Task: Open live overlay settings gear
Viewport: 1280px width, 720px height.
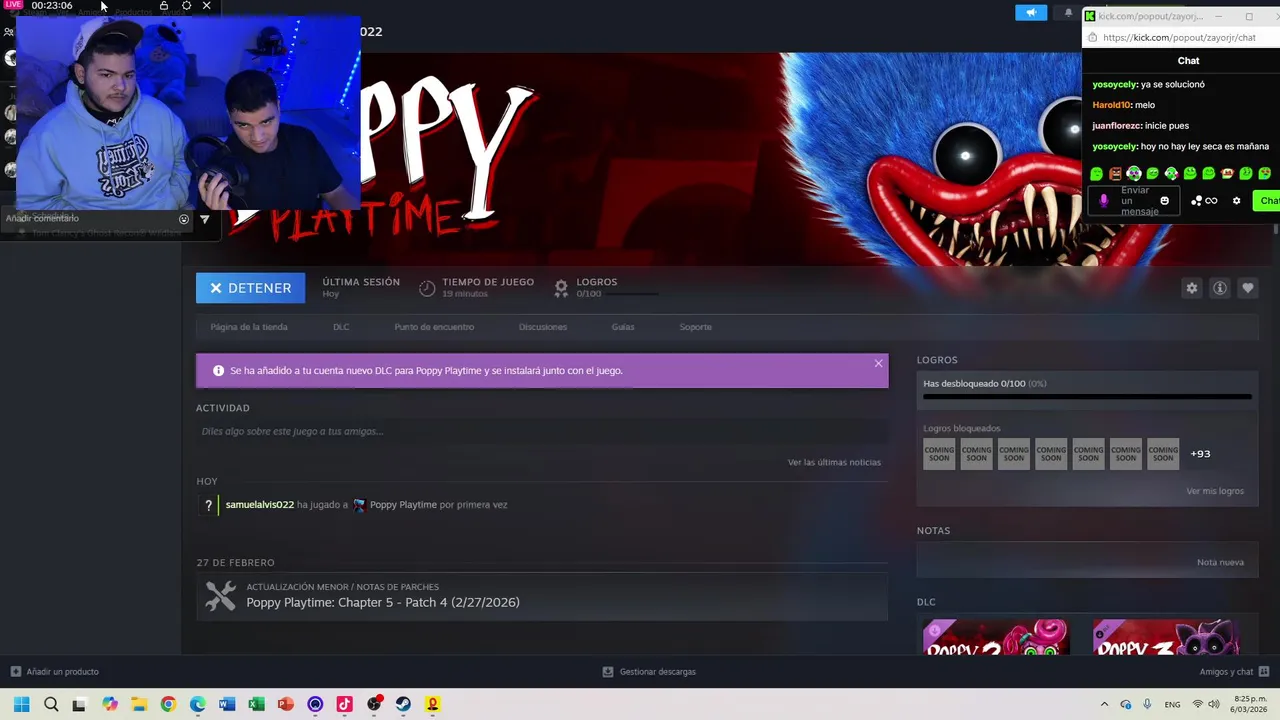Action: [186, 6]
